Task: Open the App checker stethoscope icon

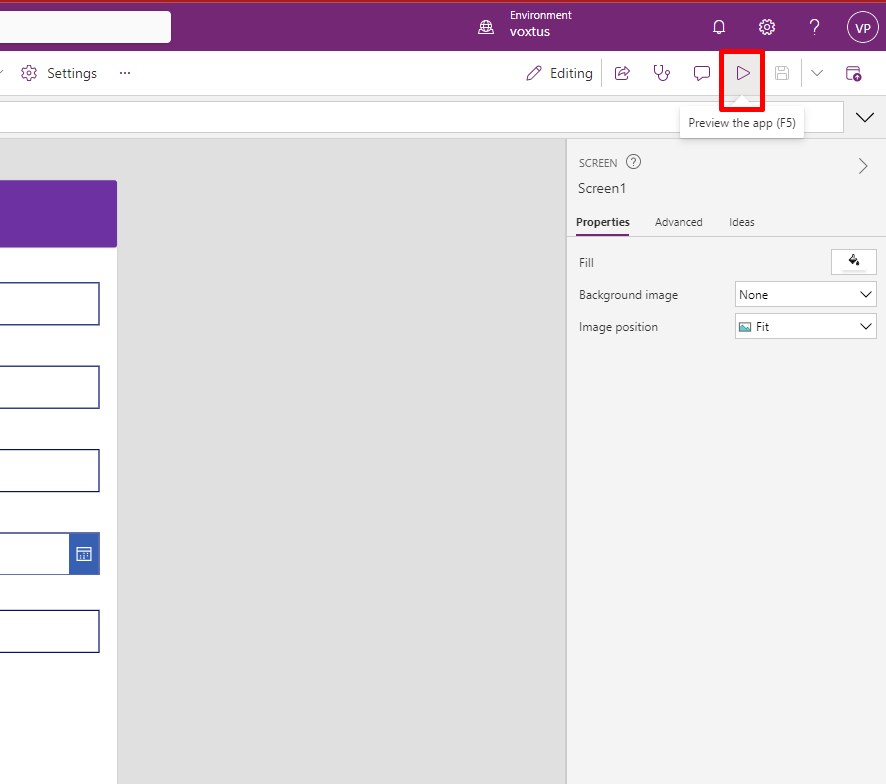Action: coord(662,73)
